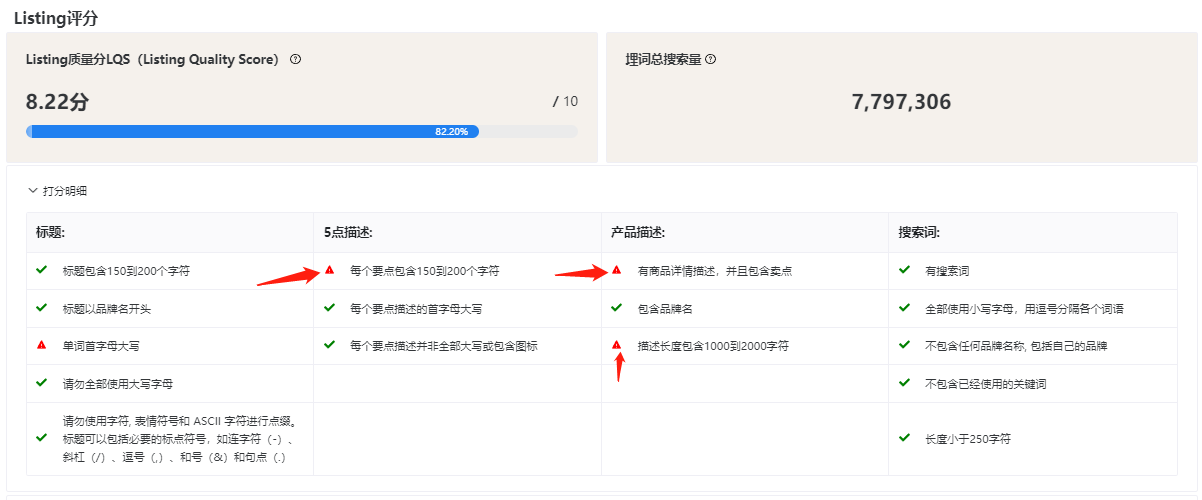Click green check icon for 请勿全部使用大写字母
The height and width of the screenshot is (500, 1202).
coord(41,383)
